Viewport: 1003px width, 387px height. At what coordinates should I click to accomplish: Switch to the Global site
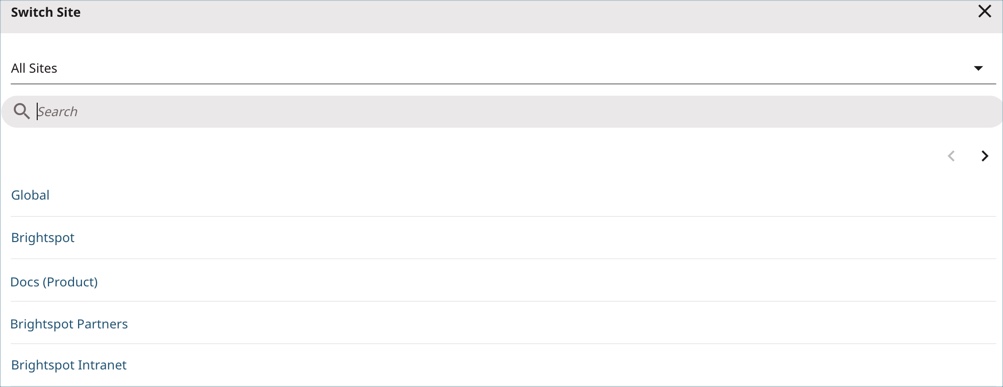[30, 195]
